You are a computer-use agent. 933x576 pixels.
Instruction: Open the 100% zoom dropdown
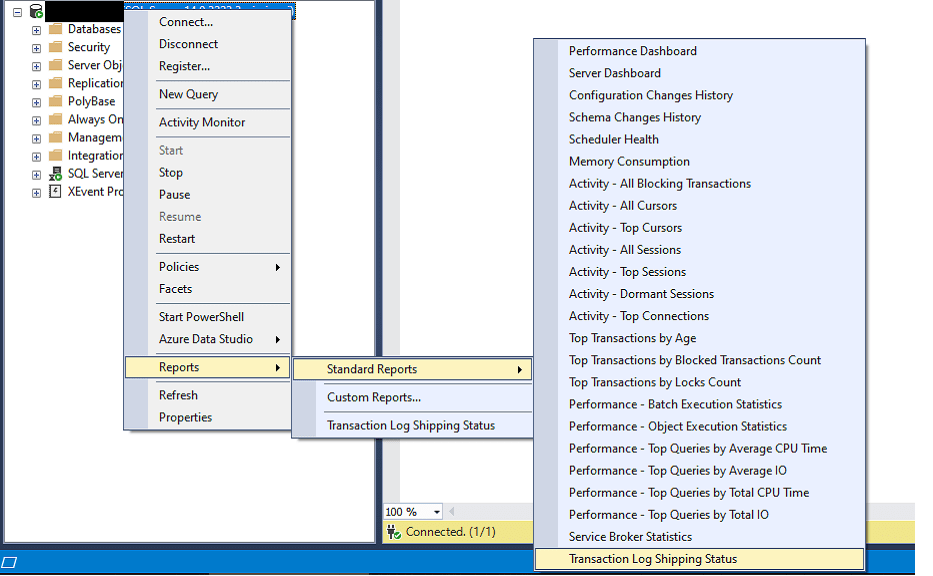(x=435, y=511)
